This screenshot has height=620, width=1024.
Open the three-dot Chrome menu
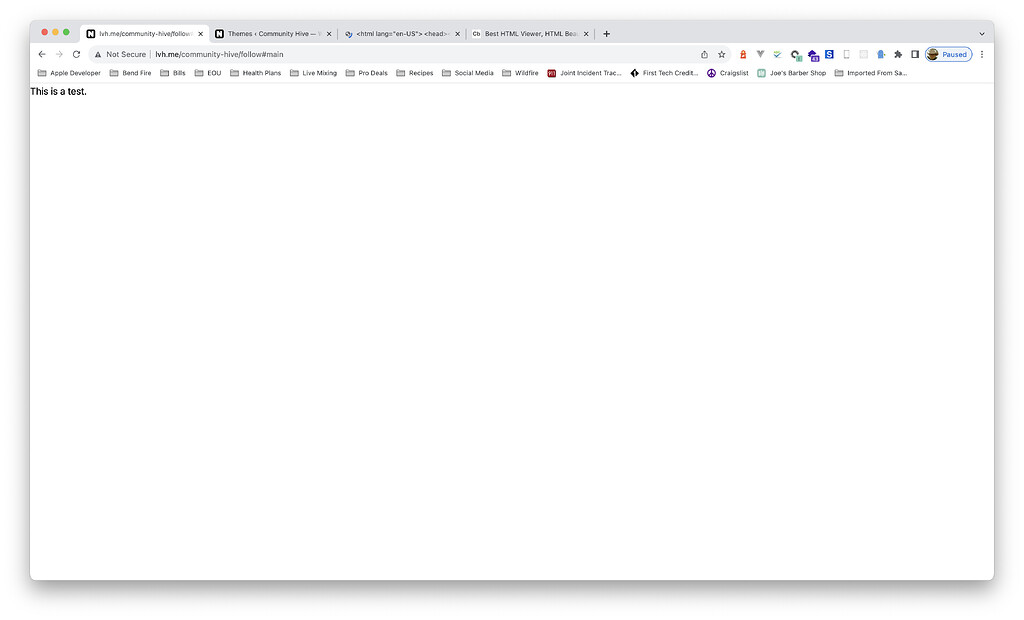[981, 54]
